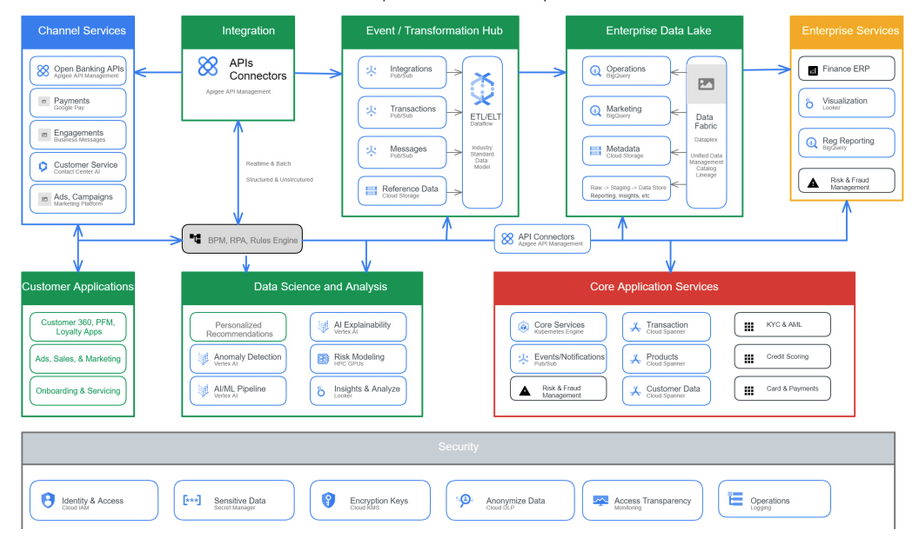Viewport: 919px width, 539px height.
Task: Click the Anonymize Data magnifier icon
Action: tap(465, 500)
